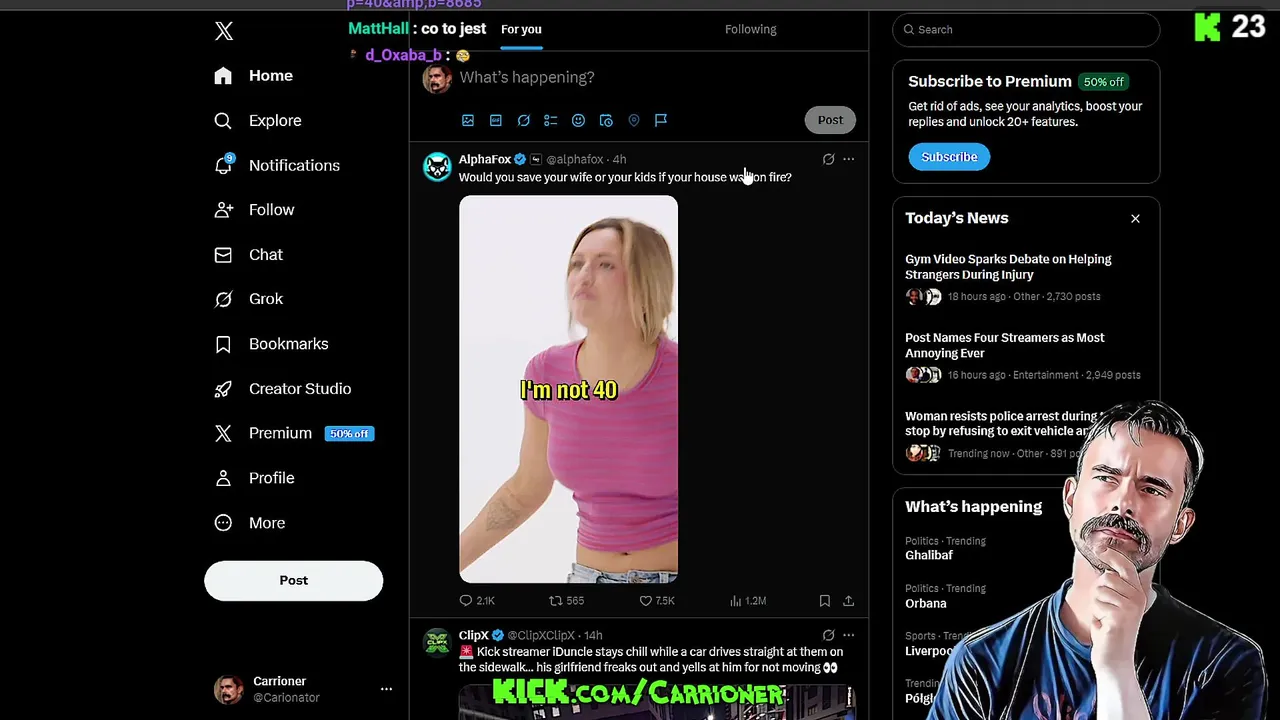
Task: Click the ClipX display name
Action: (x=474, y=636)
